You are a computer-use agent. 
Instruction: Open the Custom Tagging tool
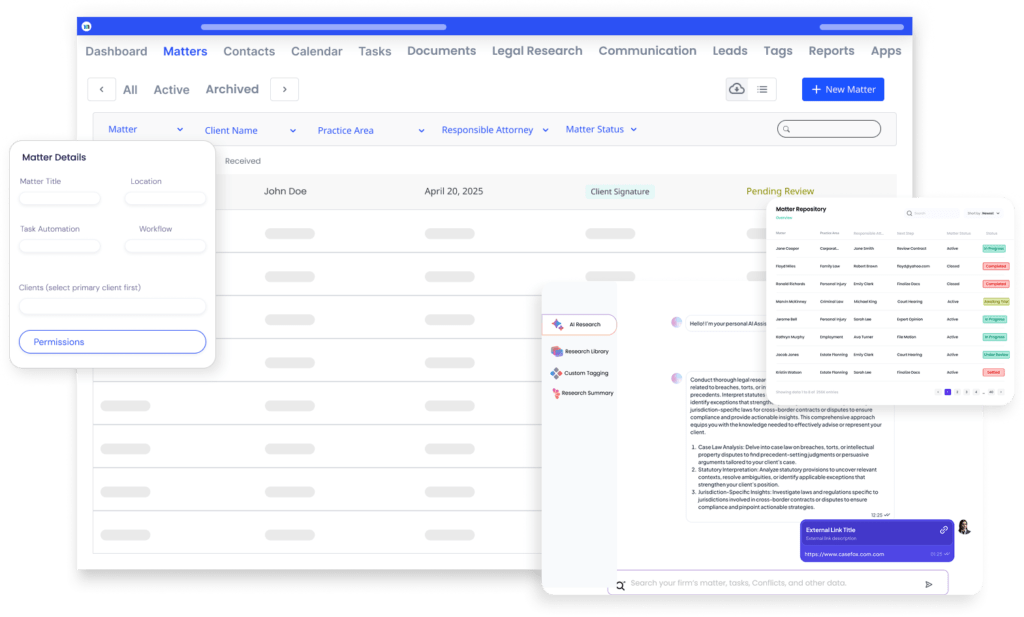(584, 374)
